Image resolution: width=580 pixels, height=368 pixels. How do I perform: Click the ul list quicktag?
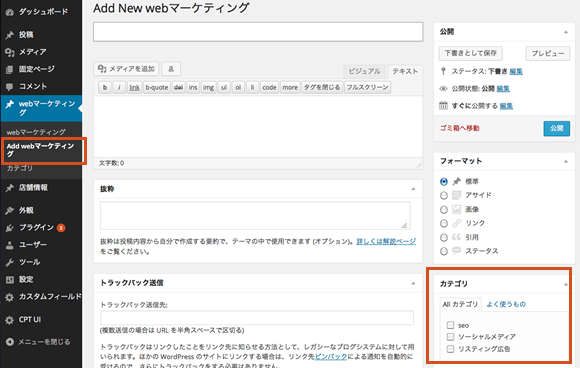pyautogui.click(x=224, y=88)
